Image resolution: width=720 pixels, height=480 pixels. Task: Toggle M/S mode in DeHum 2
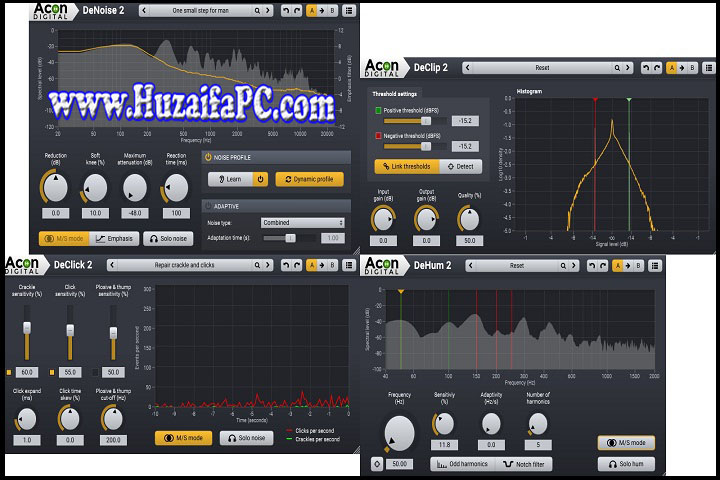point(626,443)
